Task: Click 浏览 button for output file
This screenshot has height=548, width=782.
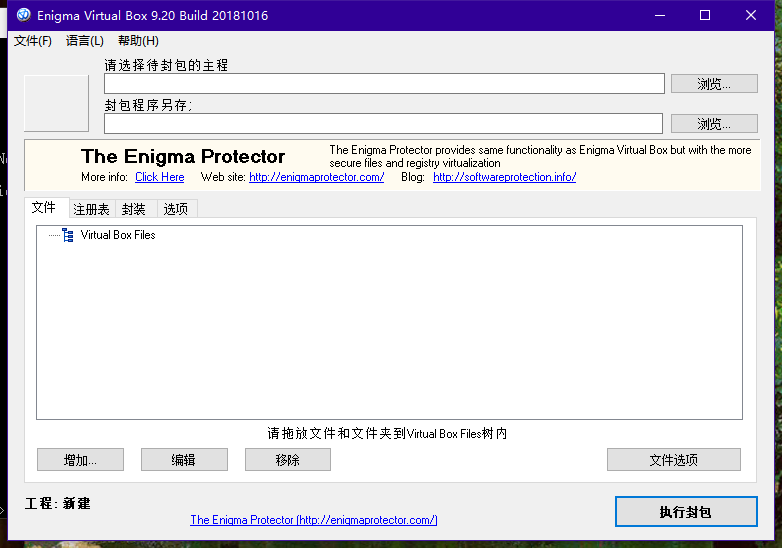Action: click(x=714, y=124)
